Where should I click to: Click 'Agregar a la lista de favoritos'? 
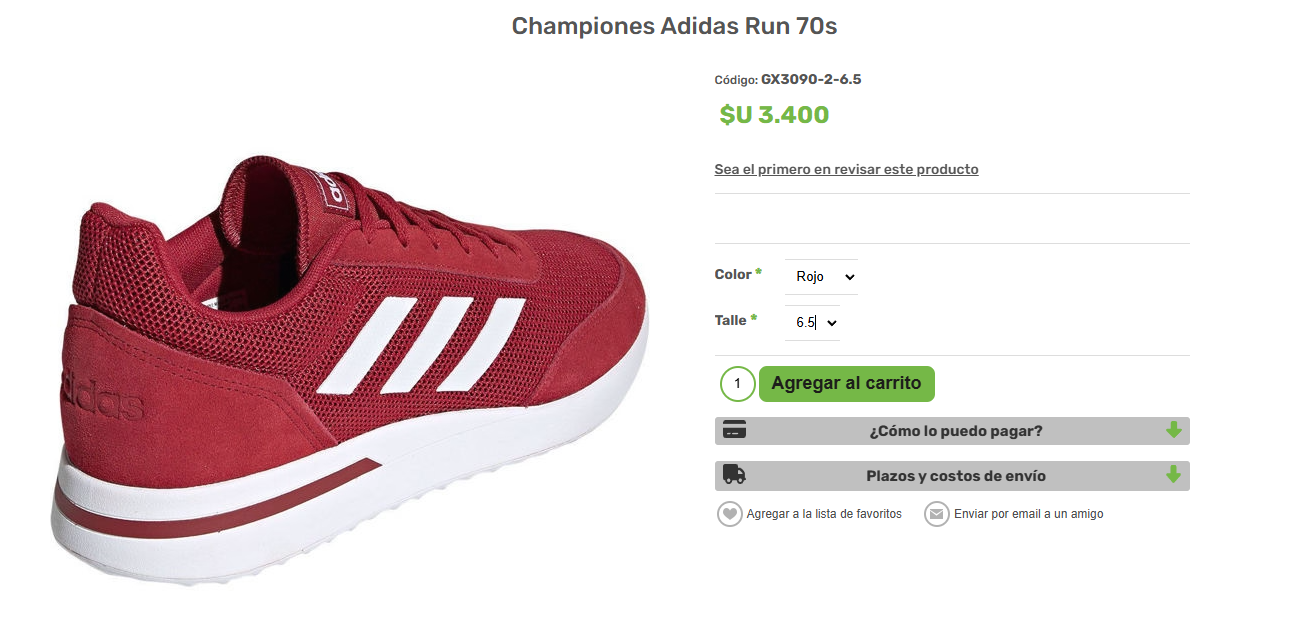[x=824, y=514]
